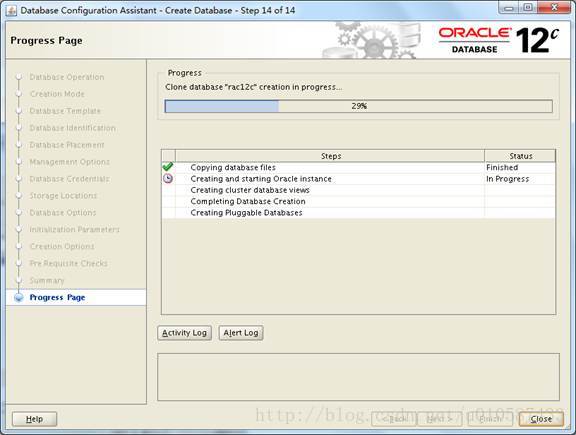
Task: Click the empty message box below the log buttons
Action: [359, 377]
